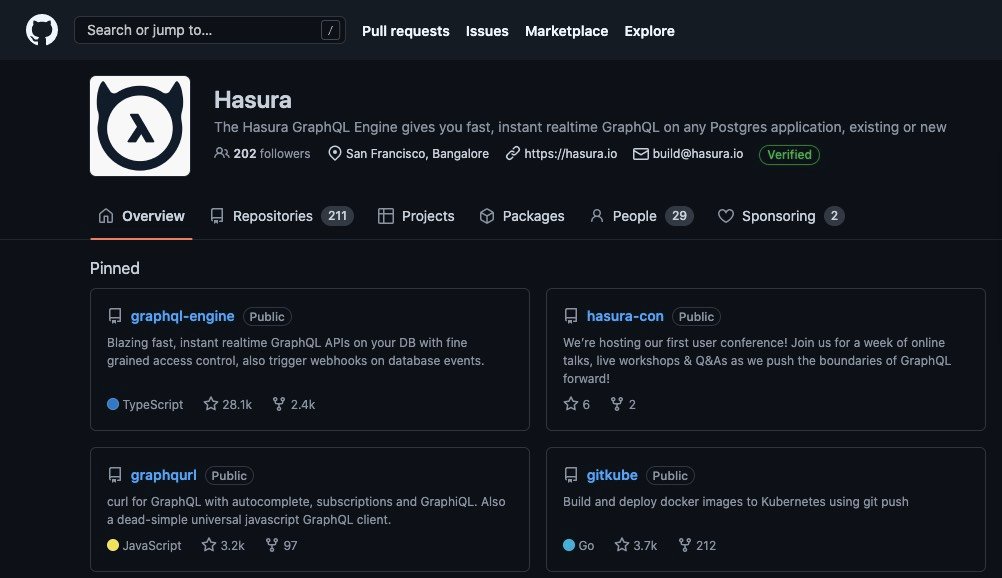Viewport: 1002px width, 578px height.
Task: Click the gitkube forks icon
Action: [685, 545]
